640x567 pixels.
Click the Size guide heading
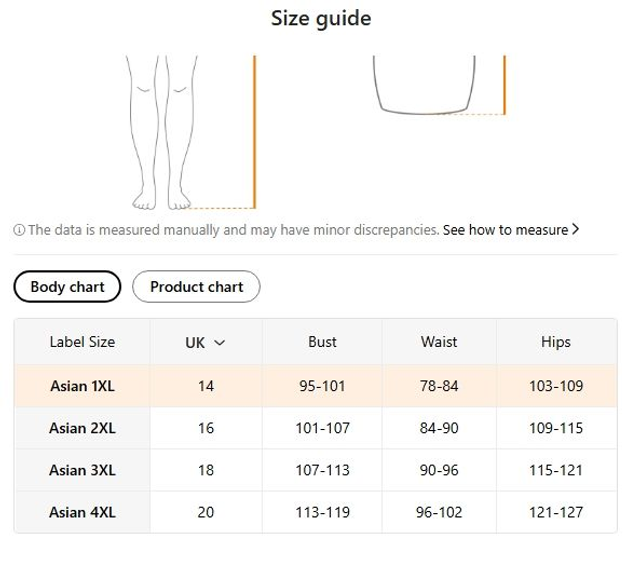[321, 19]
